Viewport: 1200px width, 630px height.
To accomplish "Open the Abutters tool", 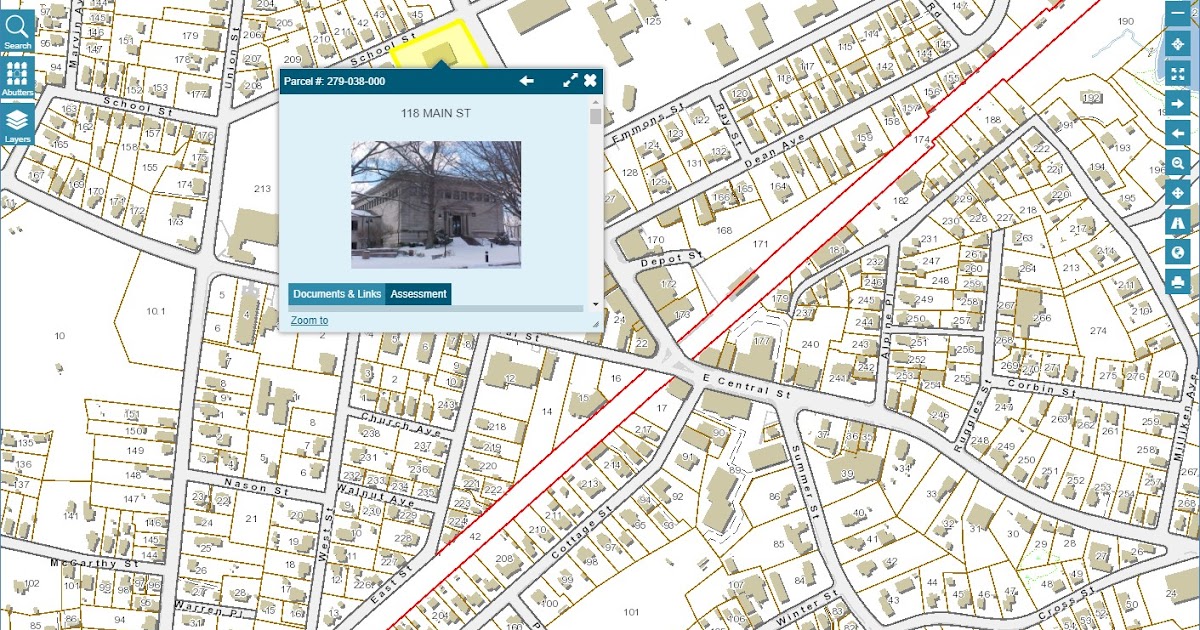I will (x=17, y=78).
